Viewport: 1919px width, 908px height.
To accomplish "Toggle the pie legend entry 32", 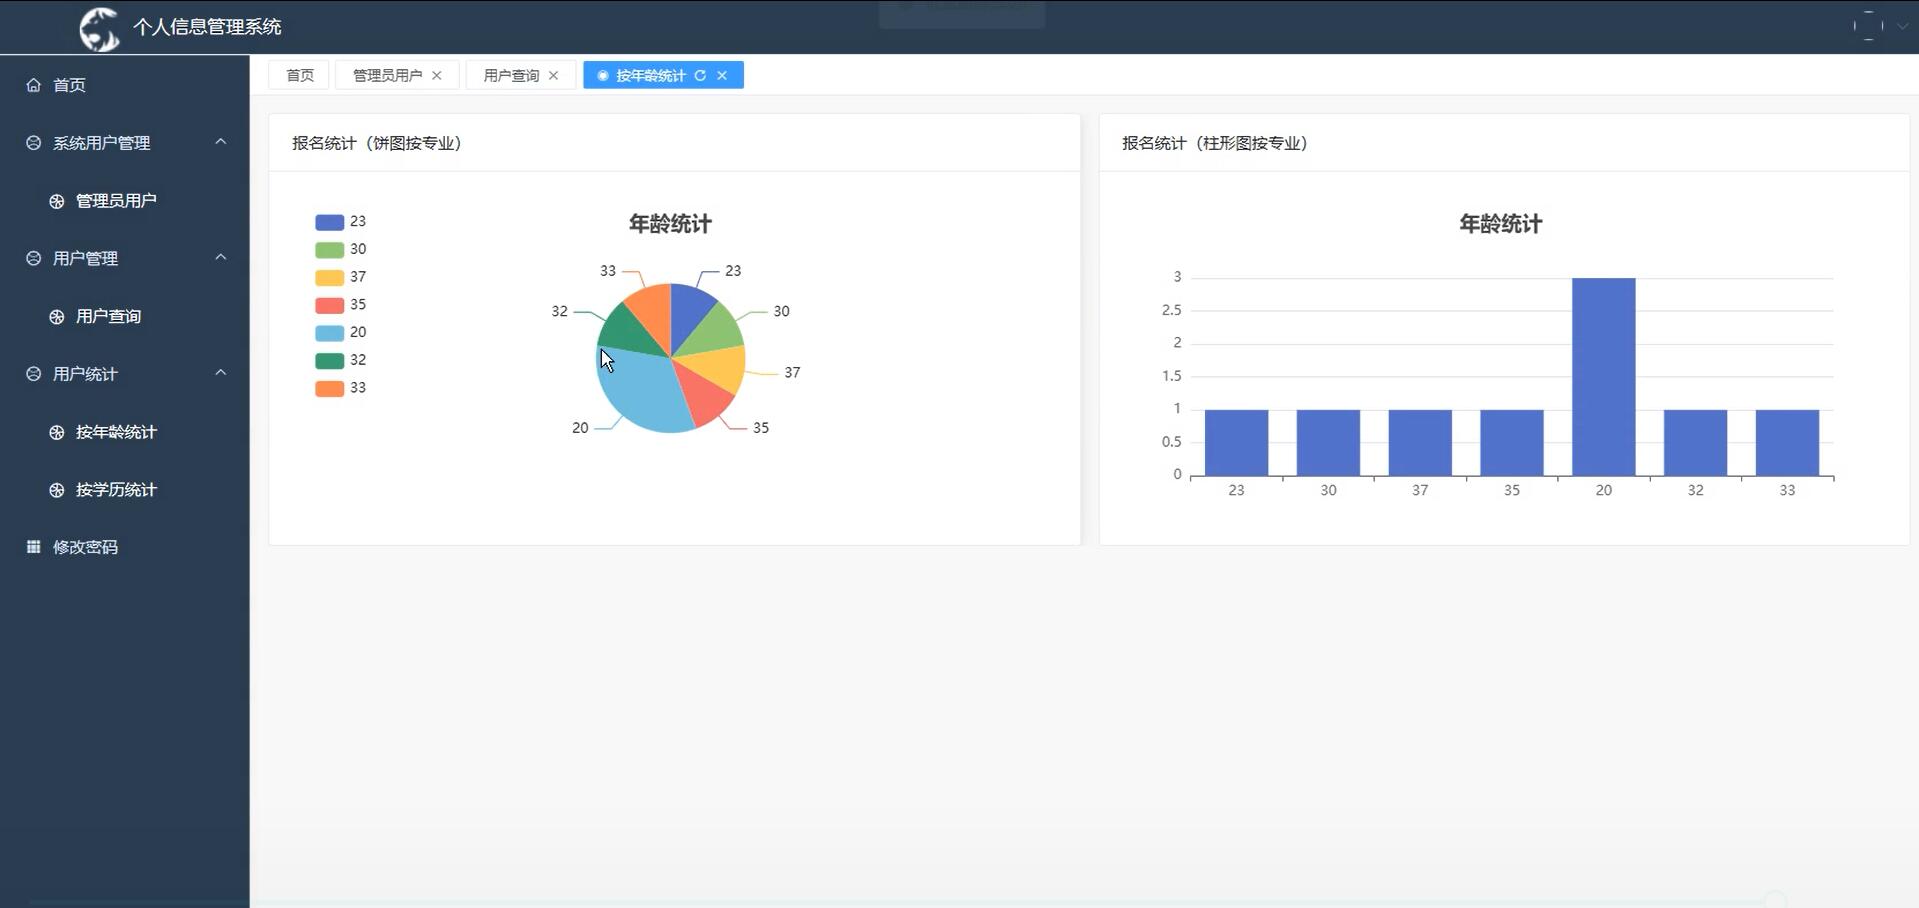I will tap(341, 360).
